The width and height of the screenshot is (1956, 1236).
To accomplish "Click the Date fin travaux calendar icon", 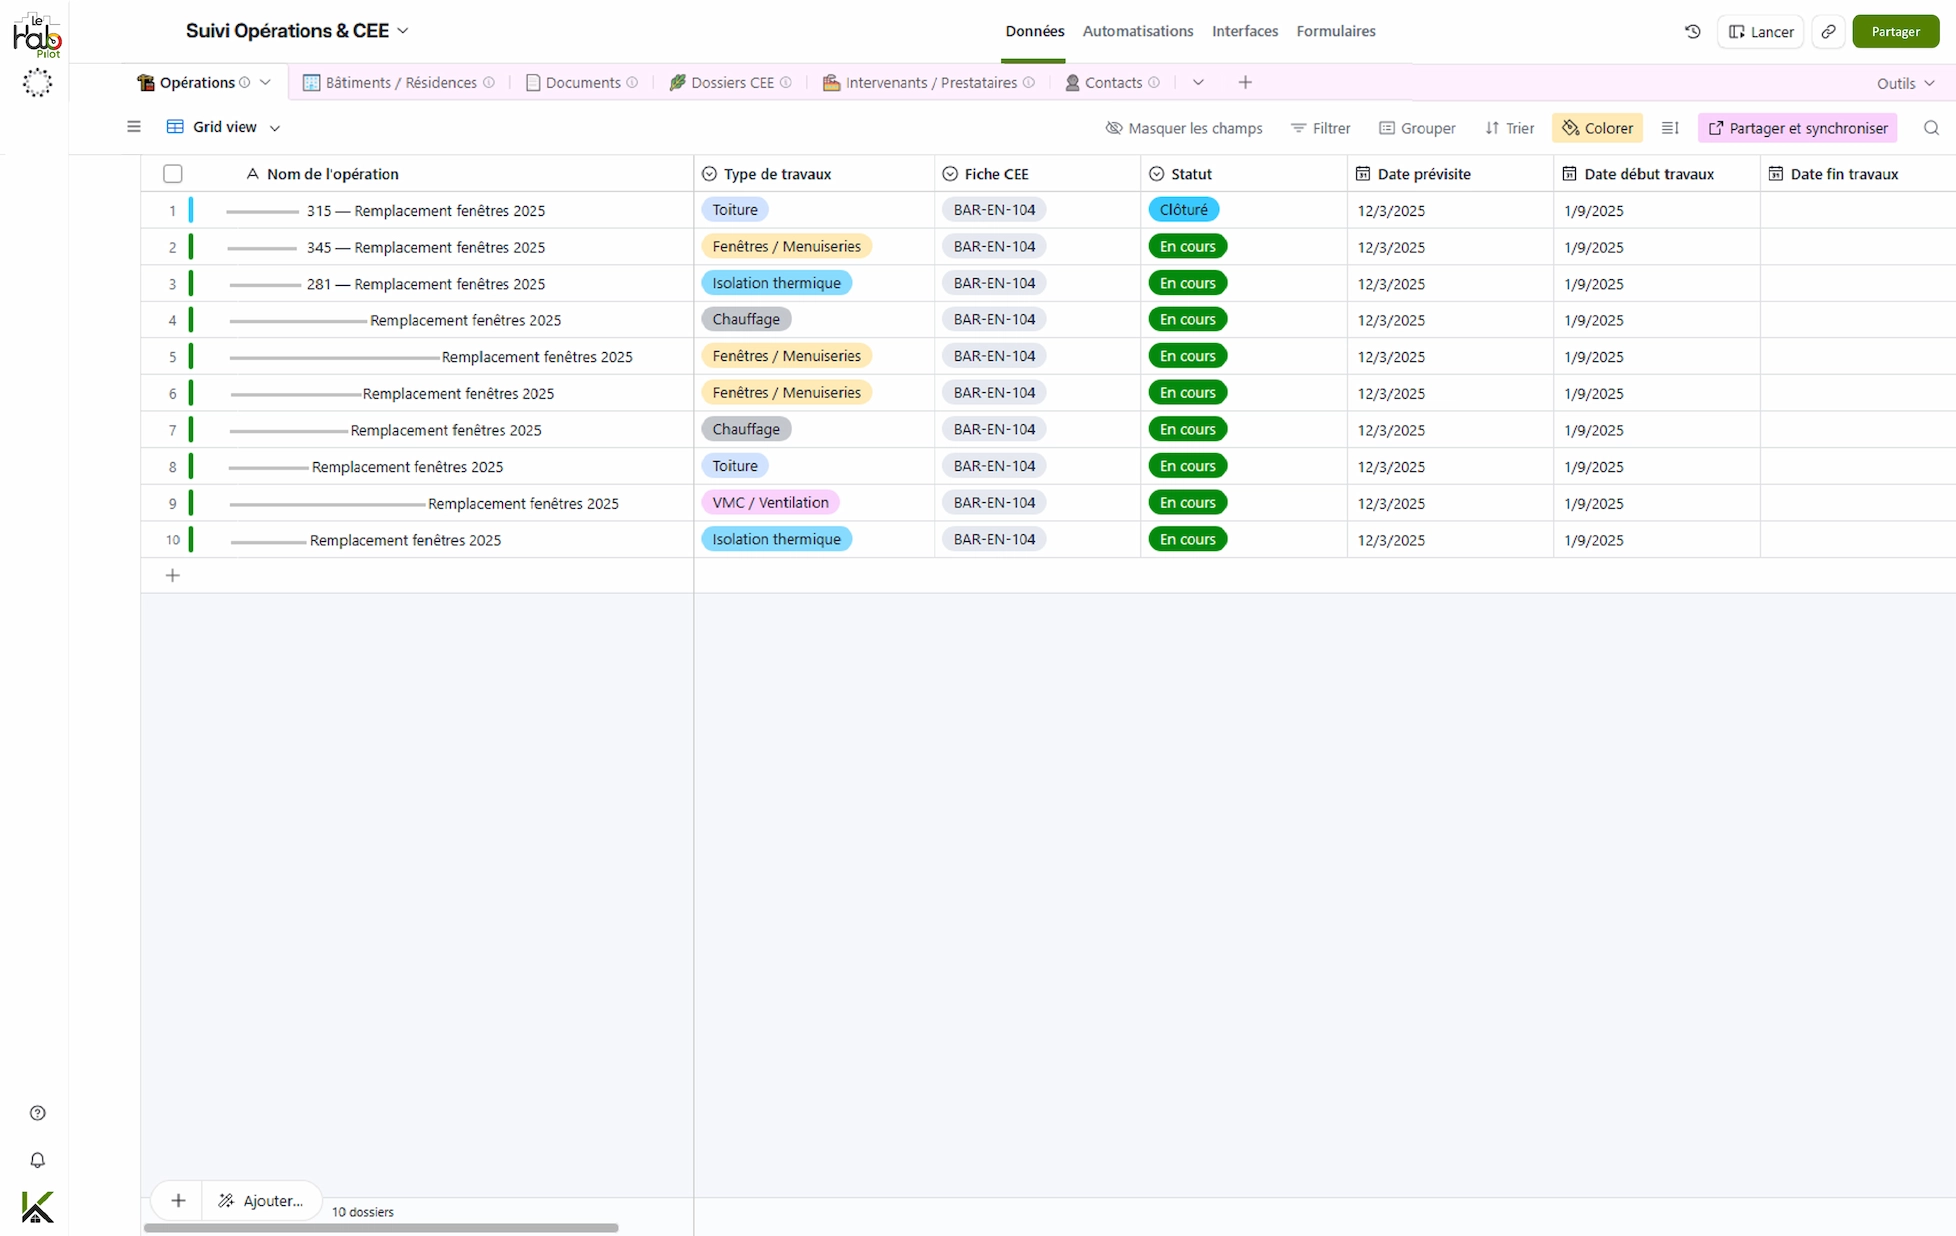I will tap(1775, 174).
